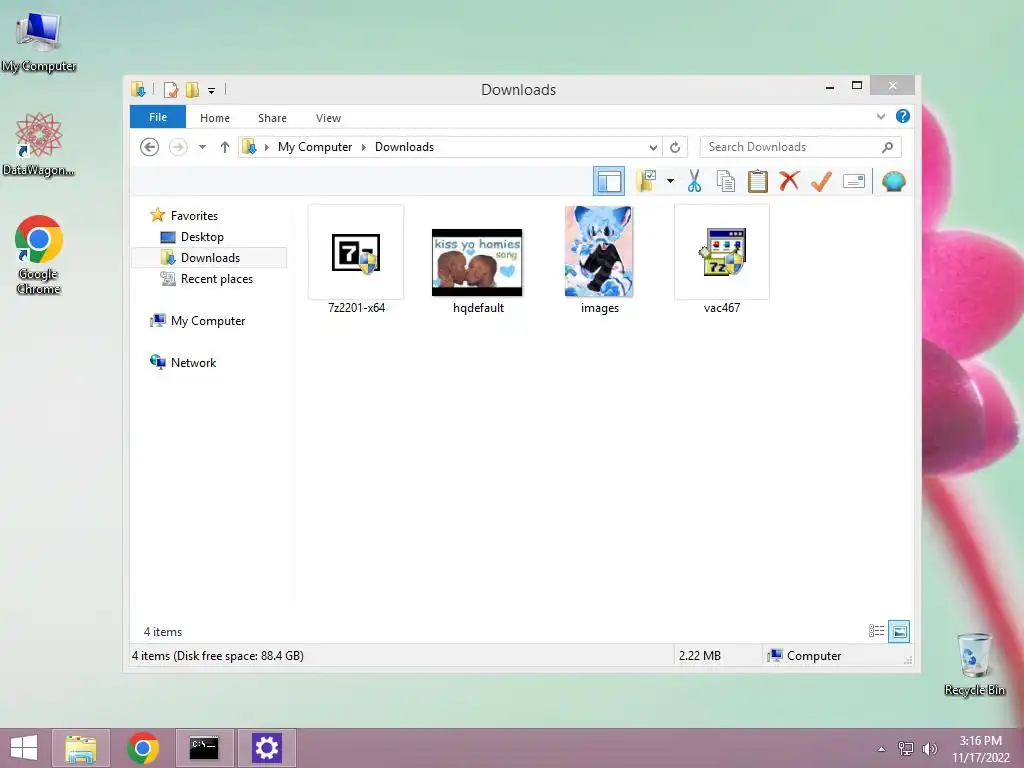Open the File ribbon tab

click(x=158, y=117)
